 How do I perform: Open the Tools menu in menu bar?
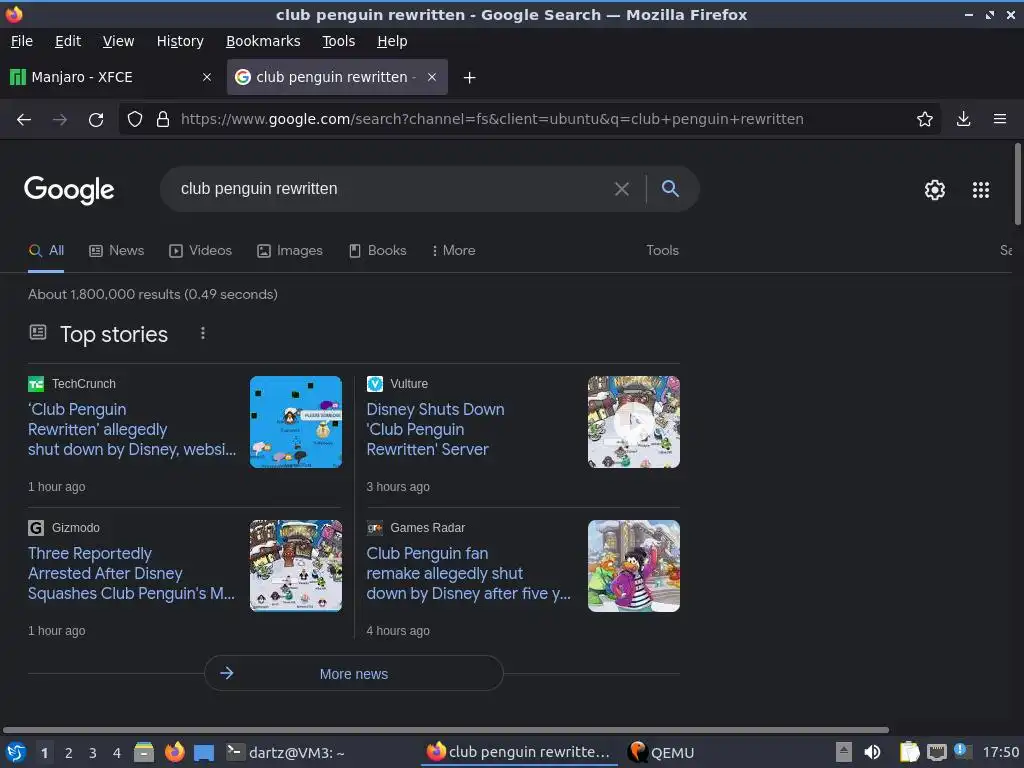338,41
